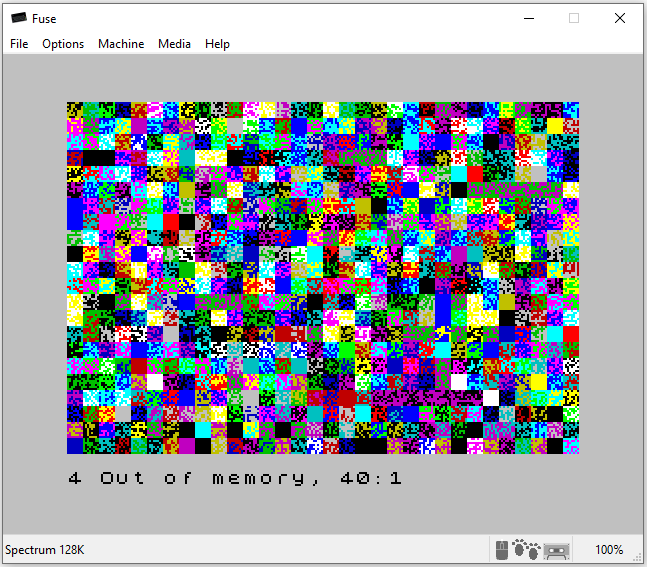Close the Fuse window

pyautogui.click(x=620, y=18)
